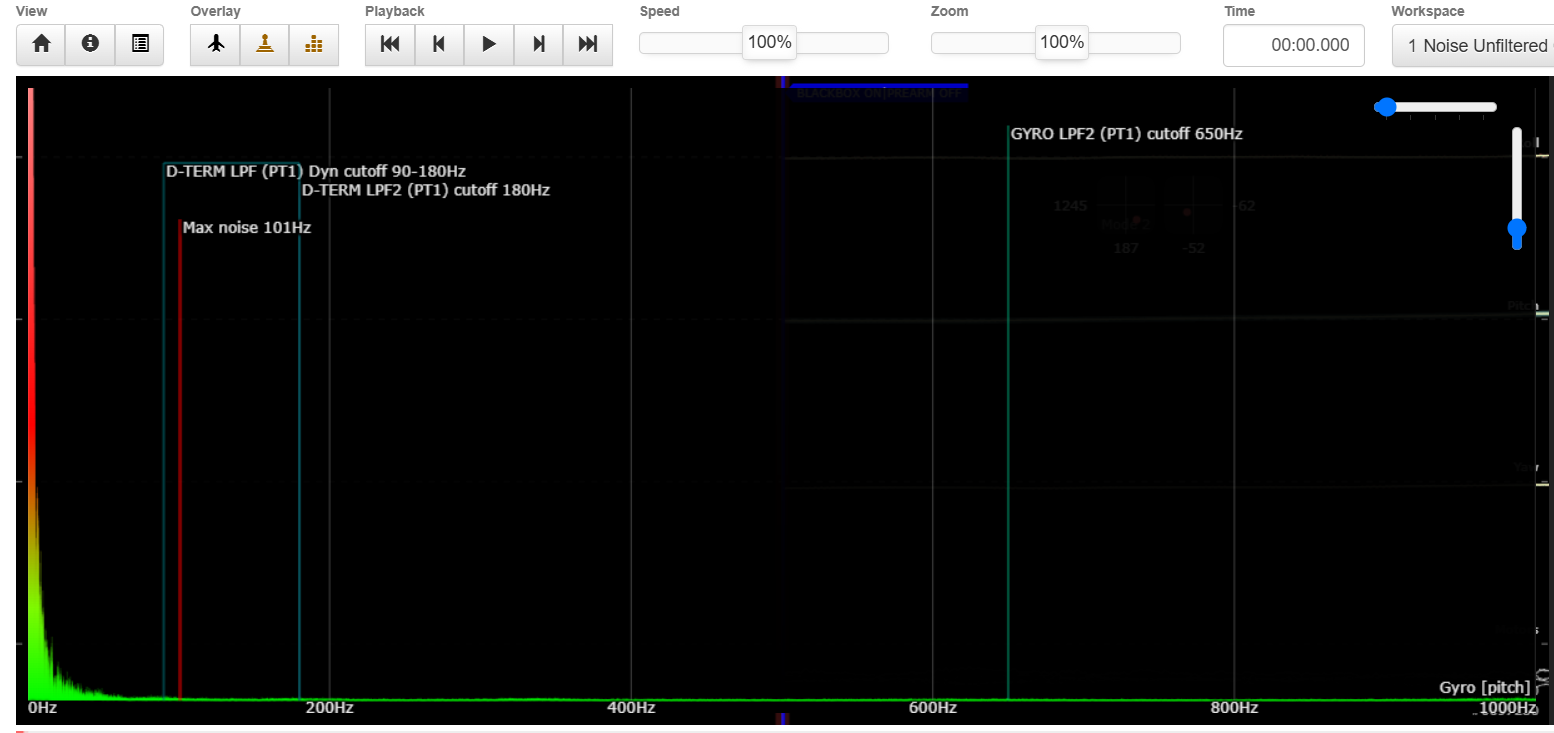Image resolution: width=1554 pixels, height=733 pixels.
Task: Click the Zoom 100% slider handle
Action: coord(1061,43)
